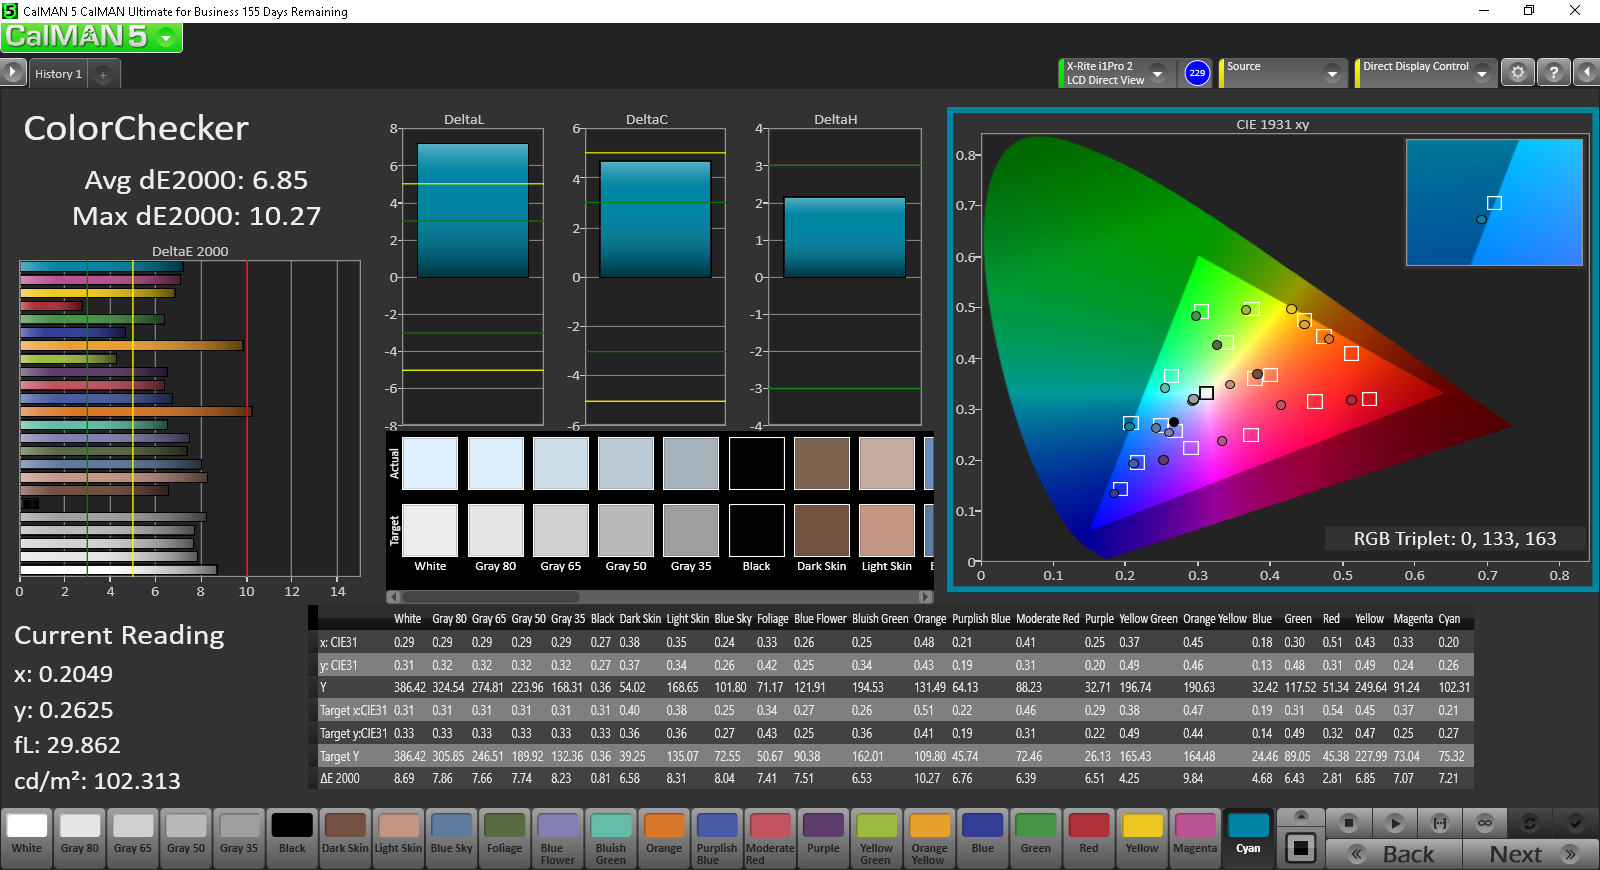Select the Red patch button
Viewport: 1600px width, 870px height.
[1088, 837]
